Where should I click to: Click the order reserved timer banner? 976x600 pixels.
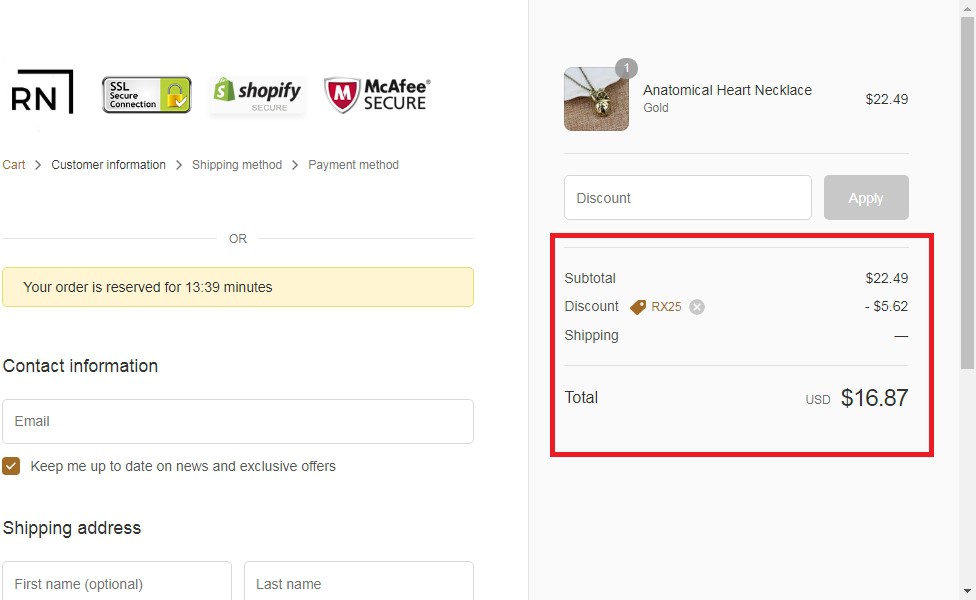(x=238, y=287)
